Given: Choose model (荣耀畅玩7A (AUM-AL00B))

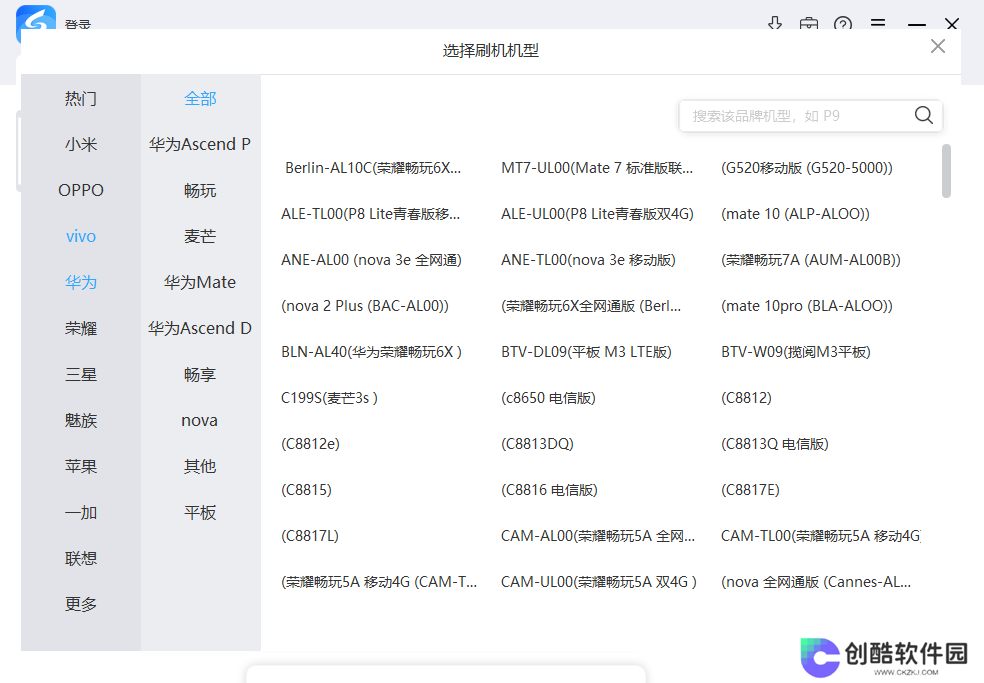Looking at the screenshot, I should coord(811,260).
